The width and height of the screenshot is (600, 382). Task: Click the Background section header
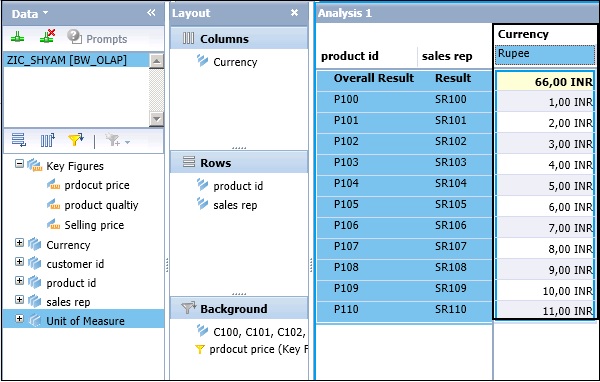click(x=239, y=309)
